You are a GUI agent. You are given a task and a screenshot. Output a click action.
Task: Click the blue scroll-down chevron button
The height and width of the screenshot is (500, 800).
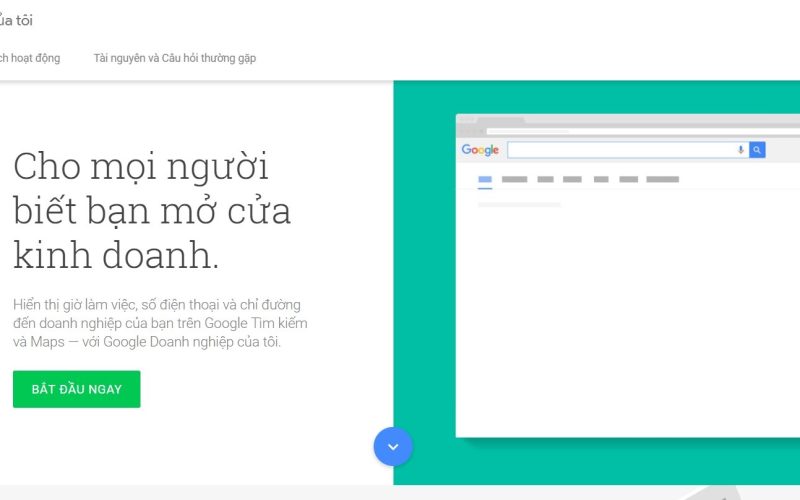point(393,446)
